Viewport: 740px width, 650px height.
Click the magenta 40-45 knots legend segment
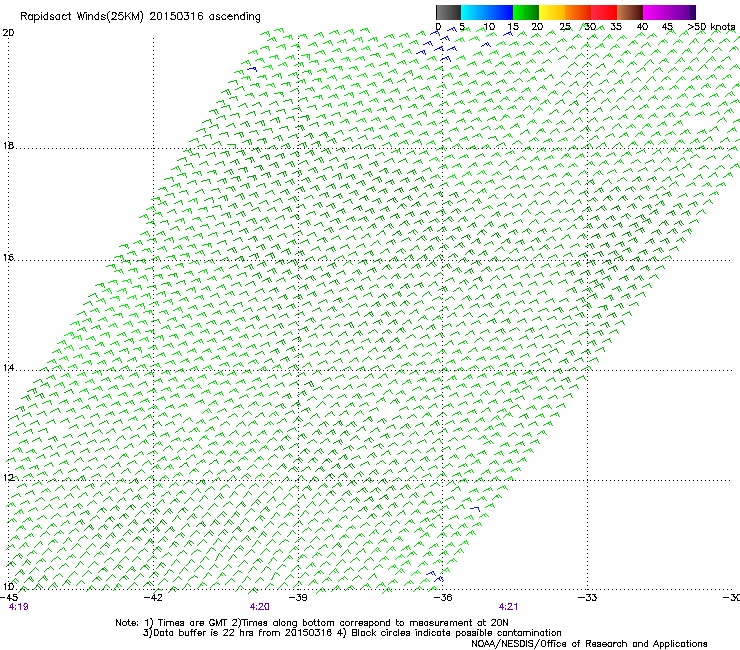pyautogui.click(x=656, y=12)
